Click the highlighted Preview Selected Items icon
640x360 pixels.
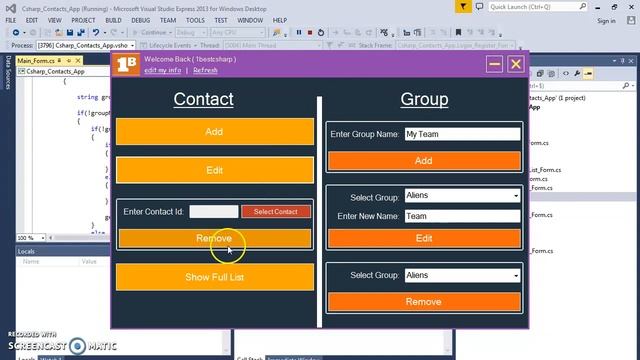point(588,73)
